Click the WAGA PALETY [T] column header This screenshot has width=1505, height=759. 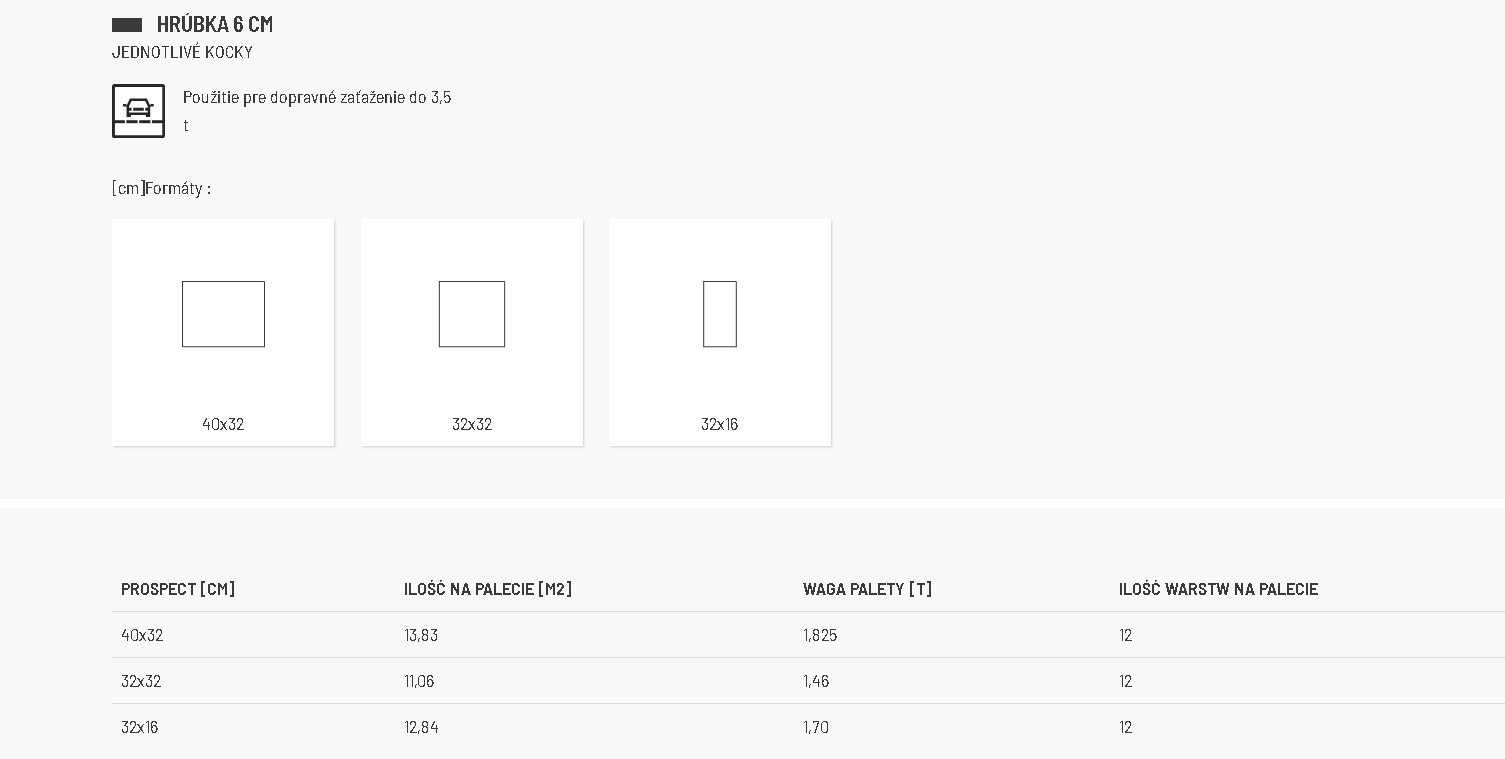coord(867,589)
